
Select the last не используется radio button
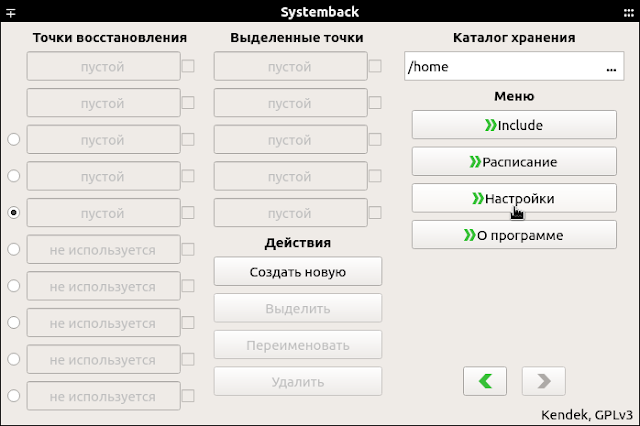coord(13,396)
